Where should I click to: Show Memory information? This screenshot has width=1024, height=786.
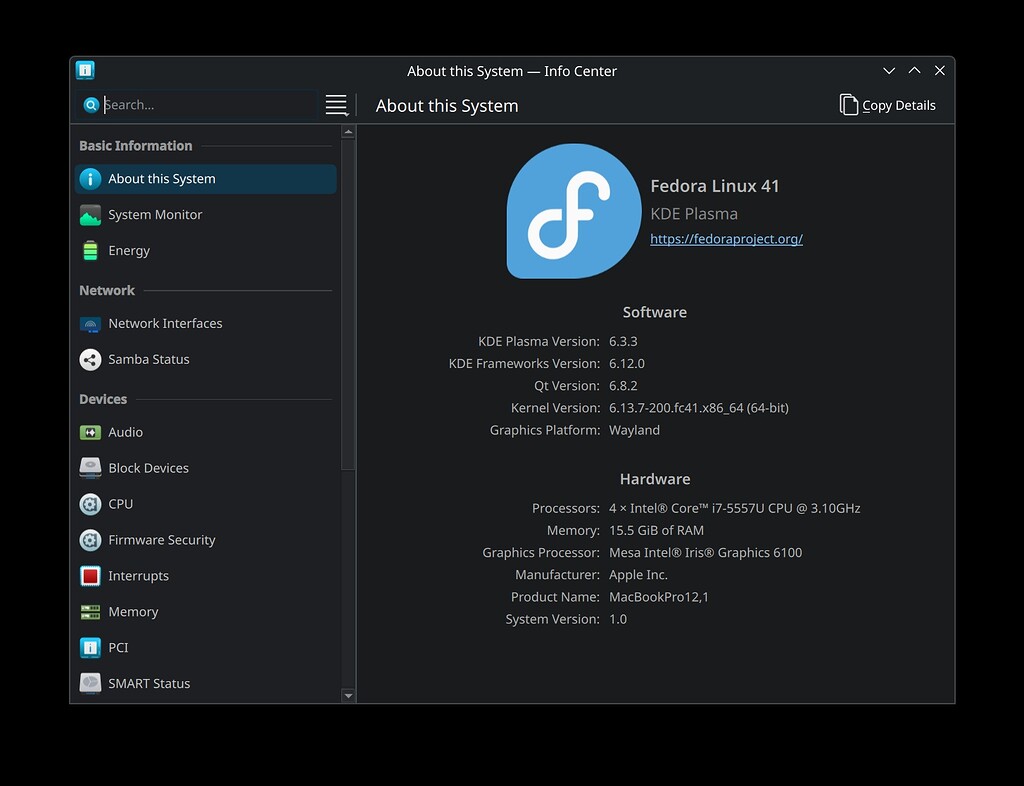131,611
